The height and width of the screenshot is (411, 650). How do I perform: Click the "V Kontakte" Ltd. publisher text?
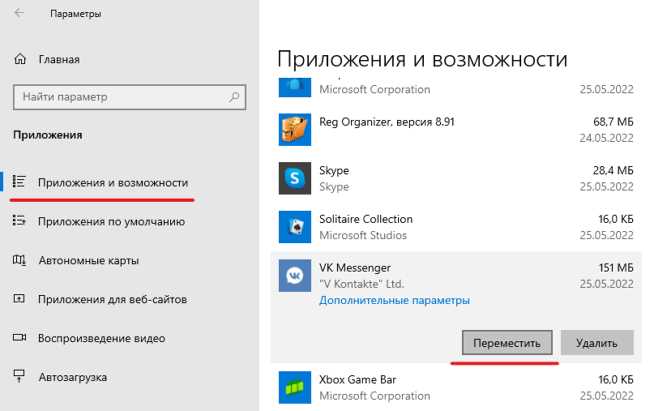361,284
